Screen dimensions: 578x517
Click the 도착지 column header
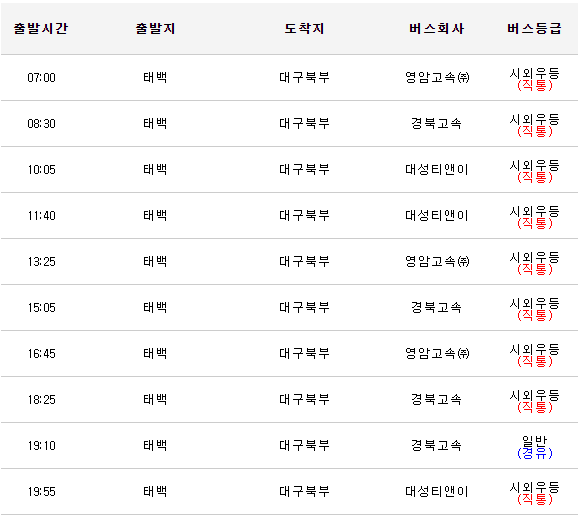(304, 28)
